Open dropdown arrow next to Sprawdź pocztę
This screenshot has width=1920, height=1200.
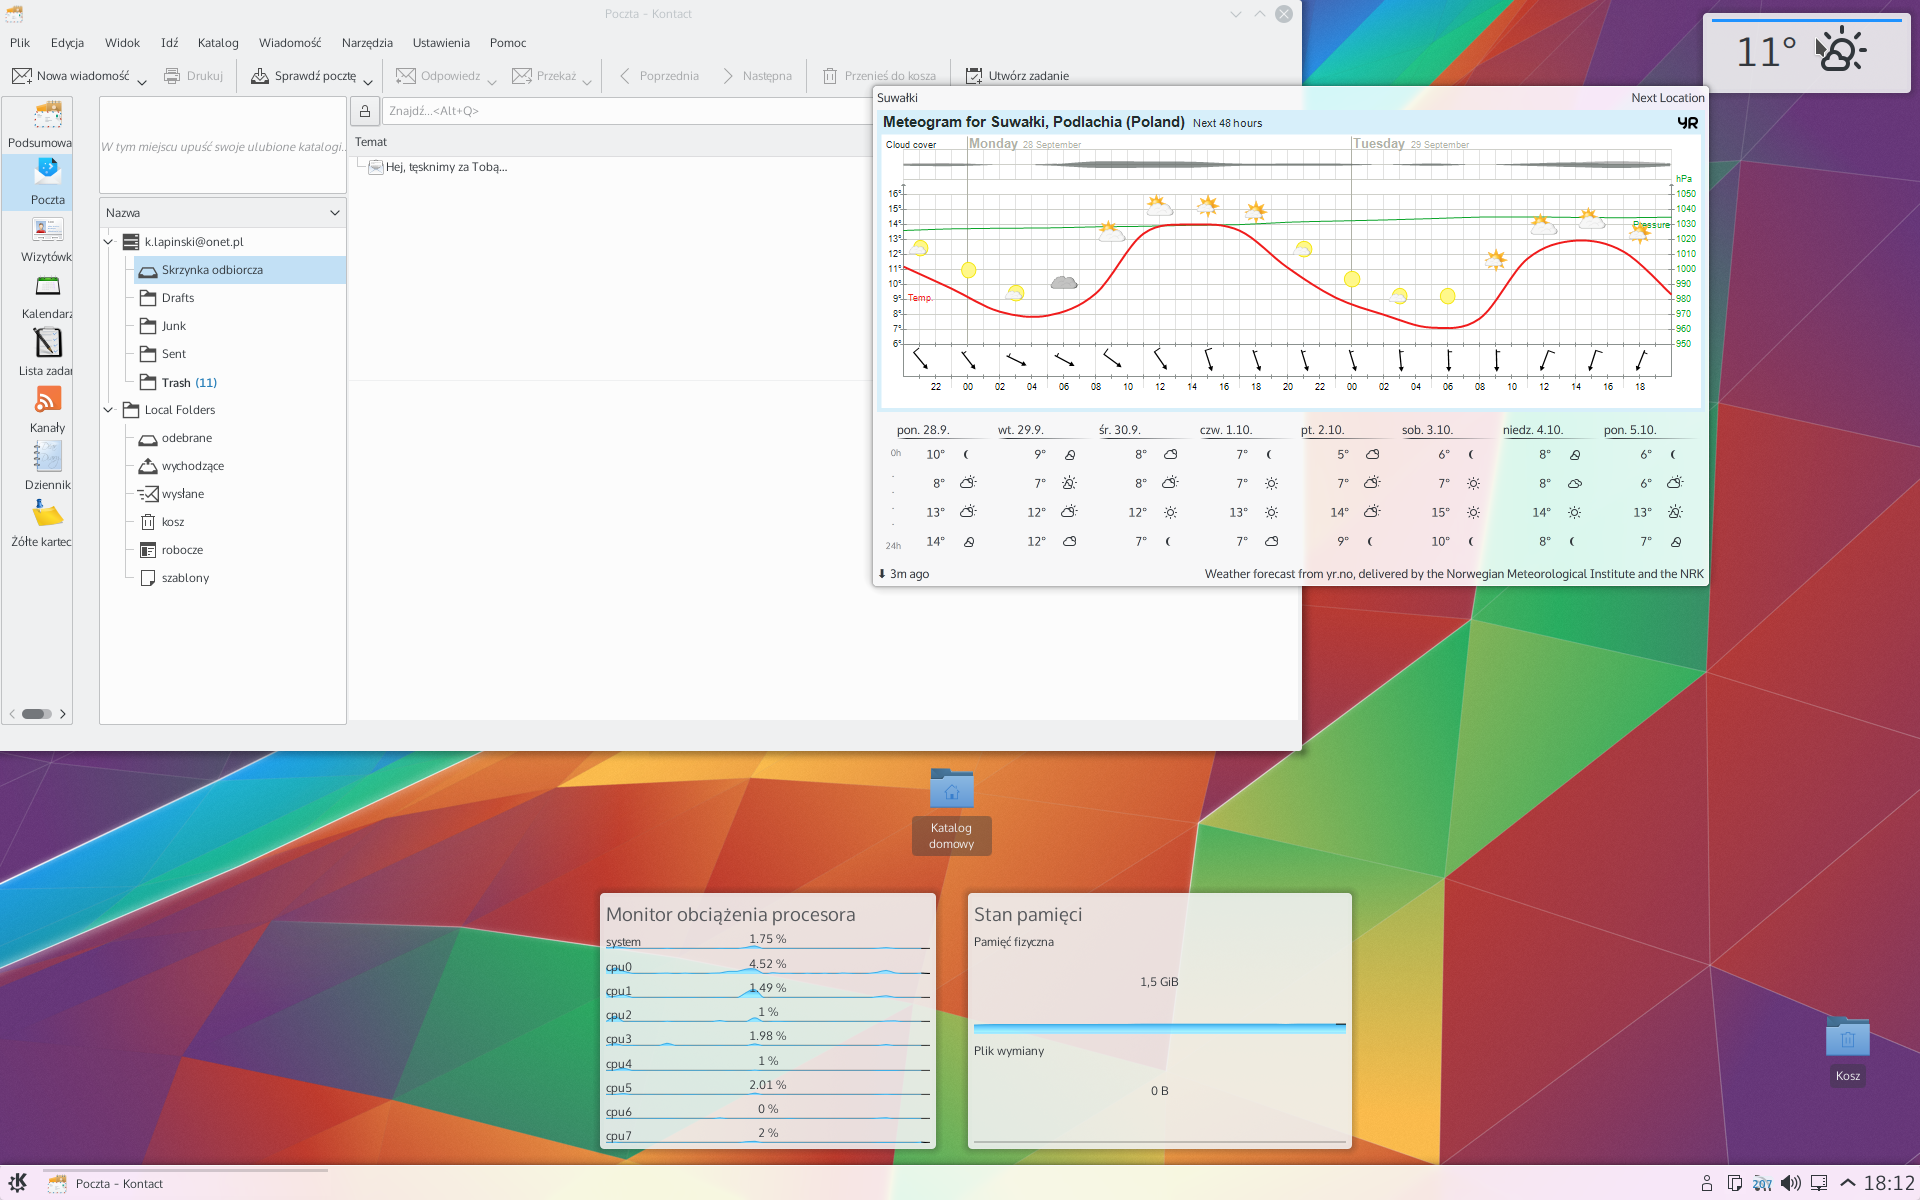368,82
